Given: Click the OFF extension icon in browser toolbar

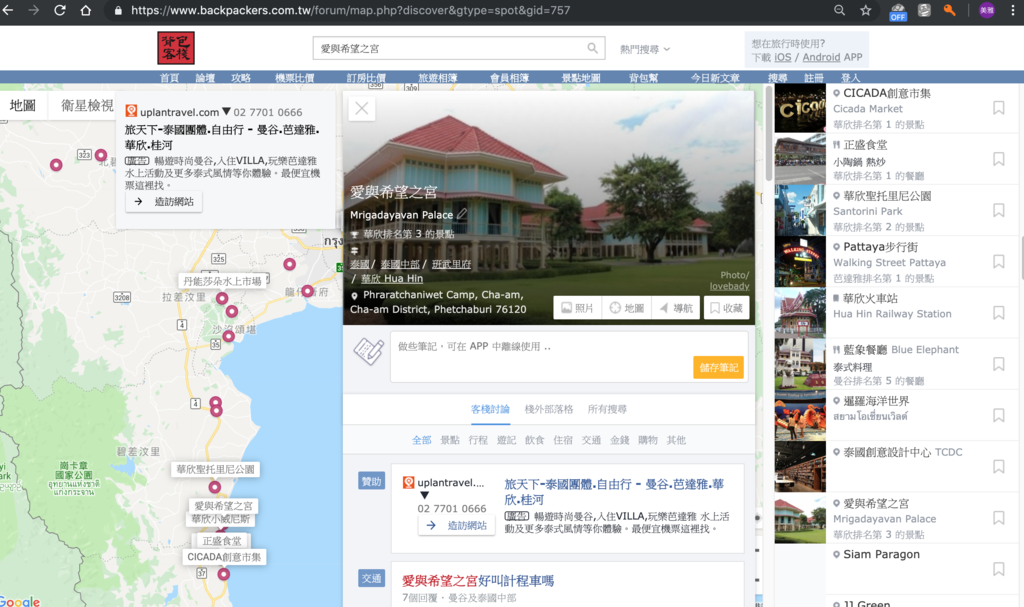Looking at the screenshot, I should click(898, 12).
